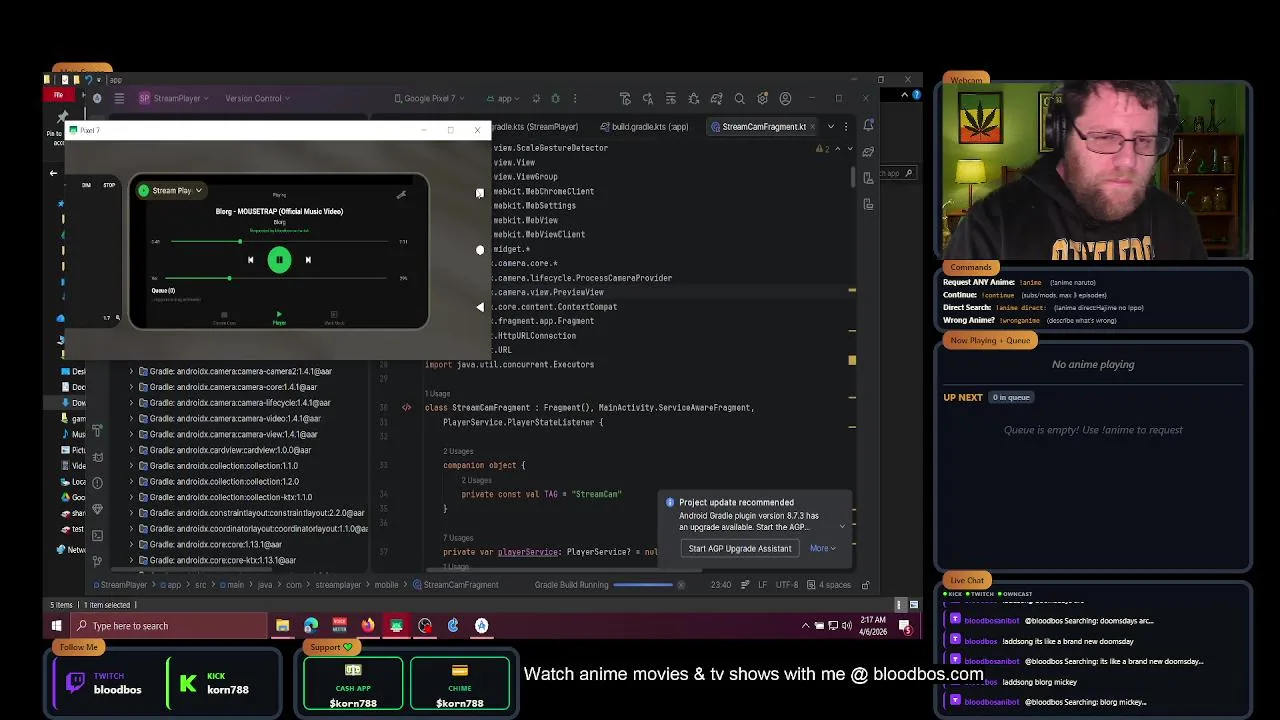1280x720 pixels.
Task: Open the wrench settings icon in emulator player
Action: tap(401, 194)
